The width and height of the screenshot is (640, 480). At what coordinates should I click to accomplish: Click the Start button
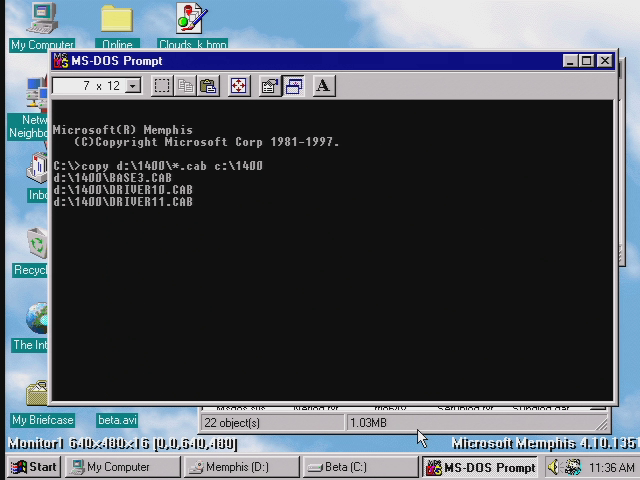tap(34, 467)
